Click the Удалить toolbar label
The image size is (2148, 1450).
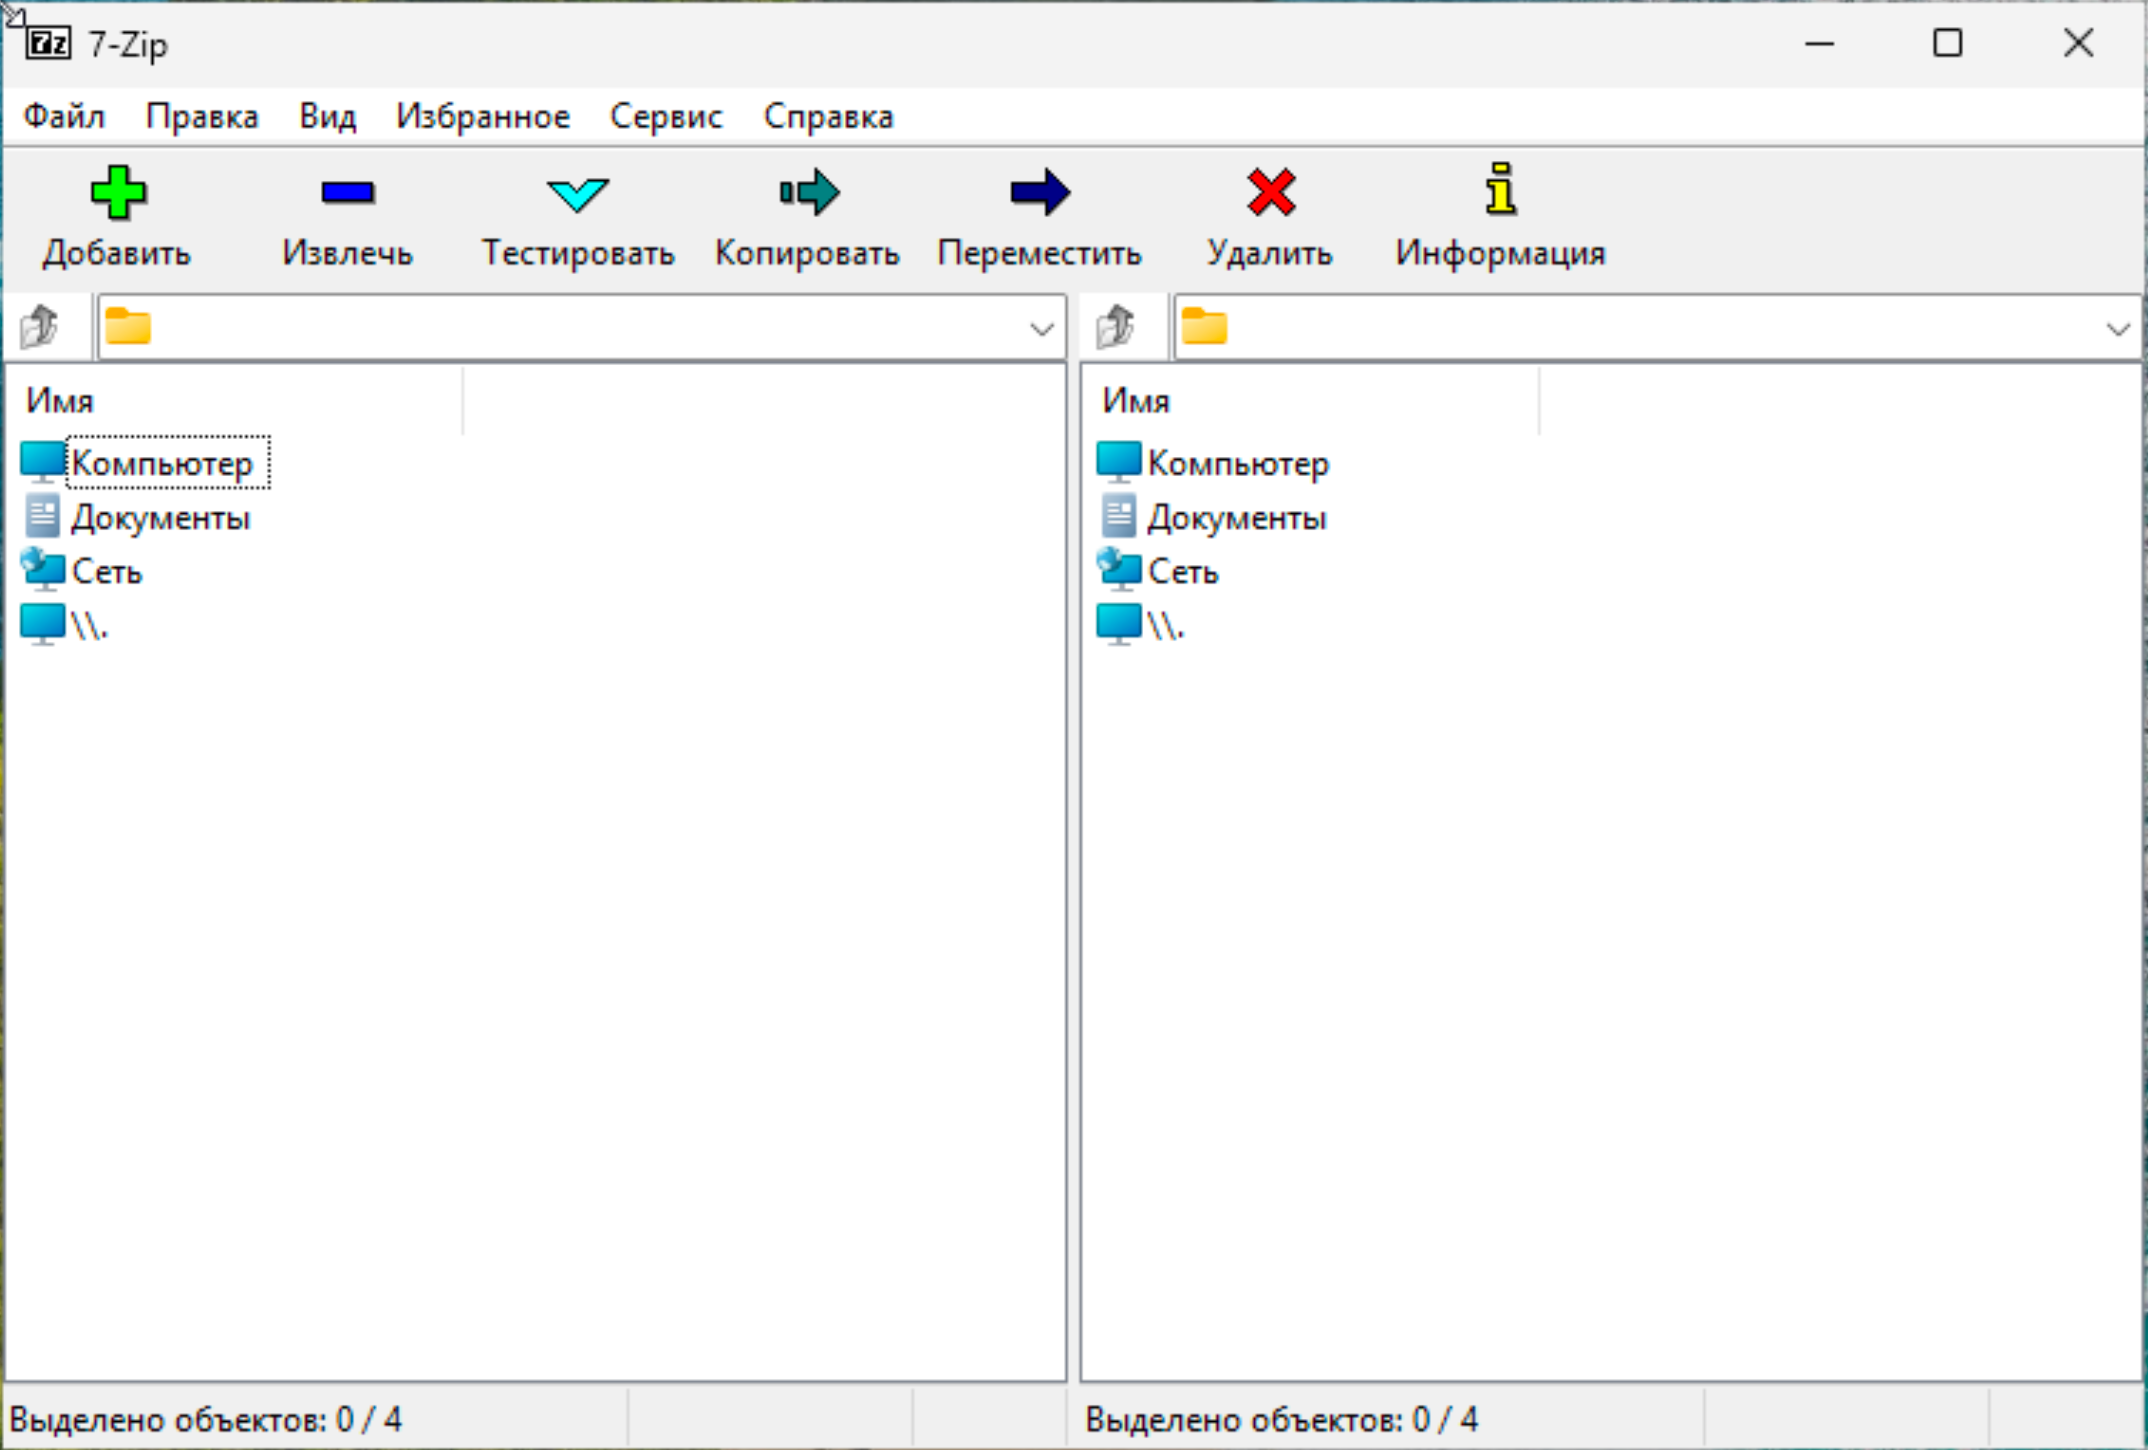[1270, 253]
